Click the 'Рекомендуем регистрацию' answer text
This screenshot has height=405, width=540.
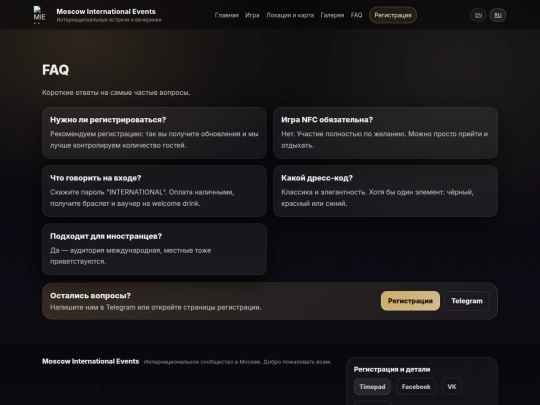pos(154,139)
